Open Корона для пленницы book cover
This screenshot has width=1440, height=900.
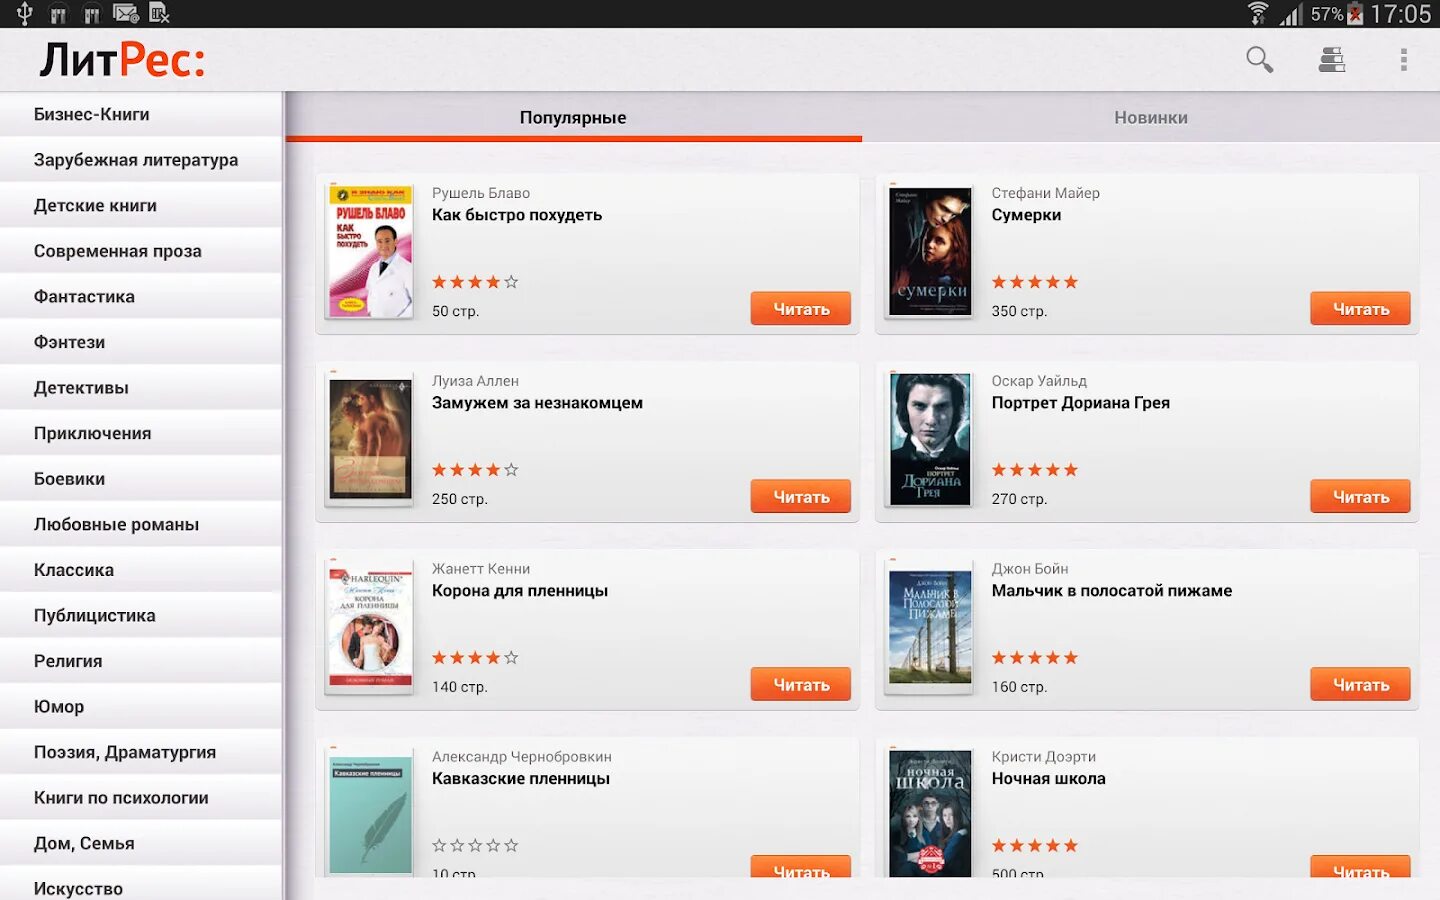[370, 627]
